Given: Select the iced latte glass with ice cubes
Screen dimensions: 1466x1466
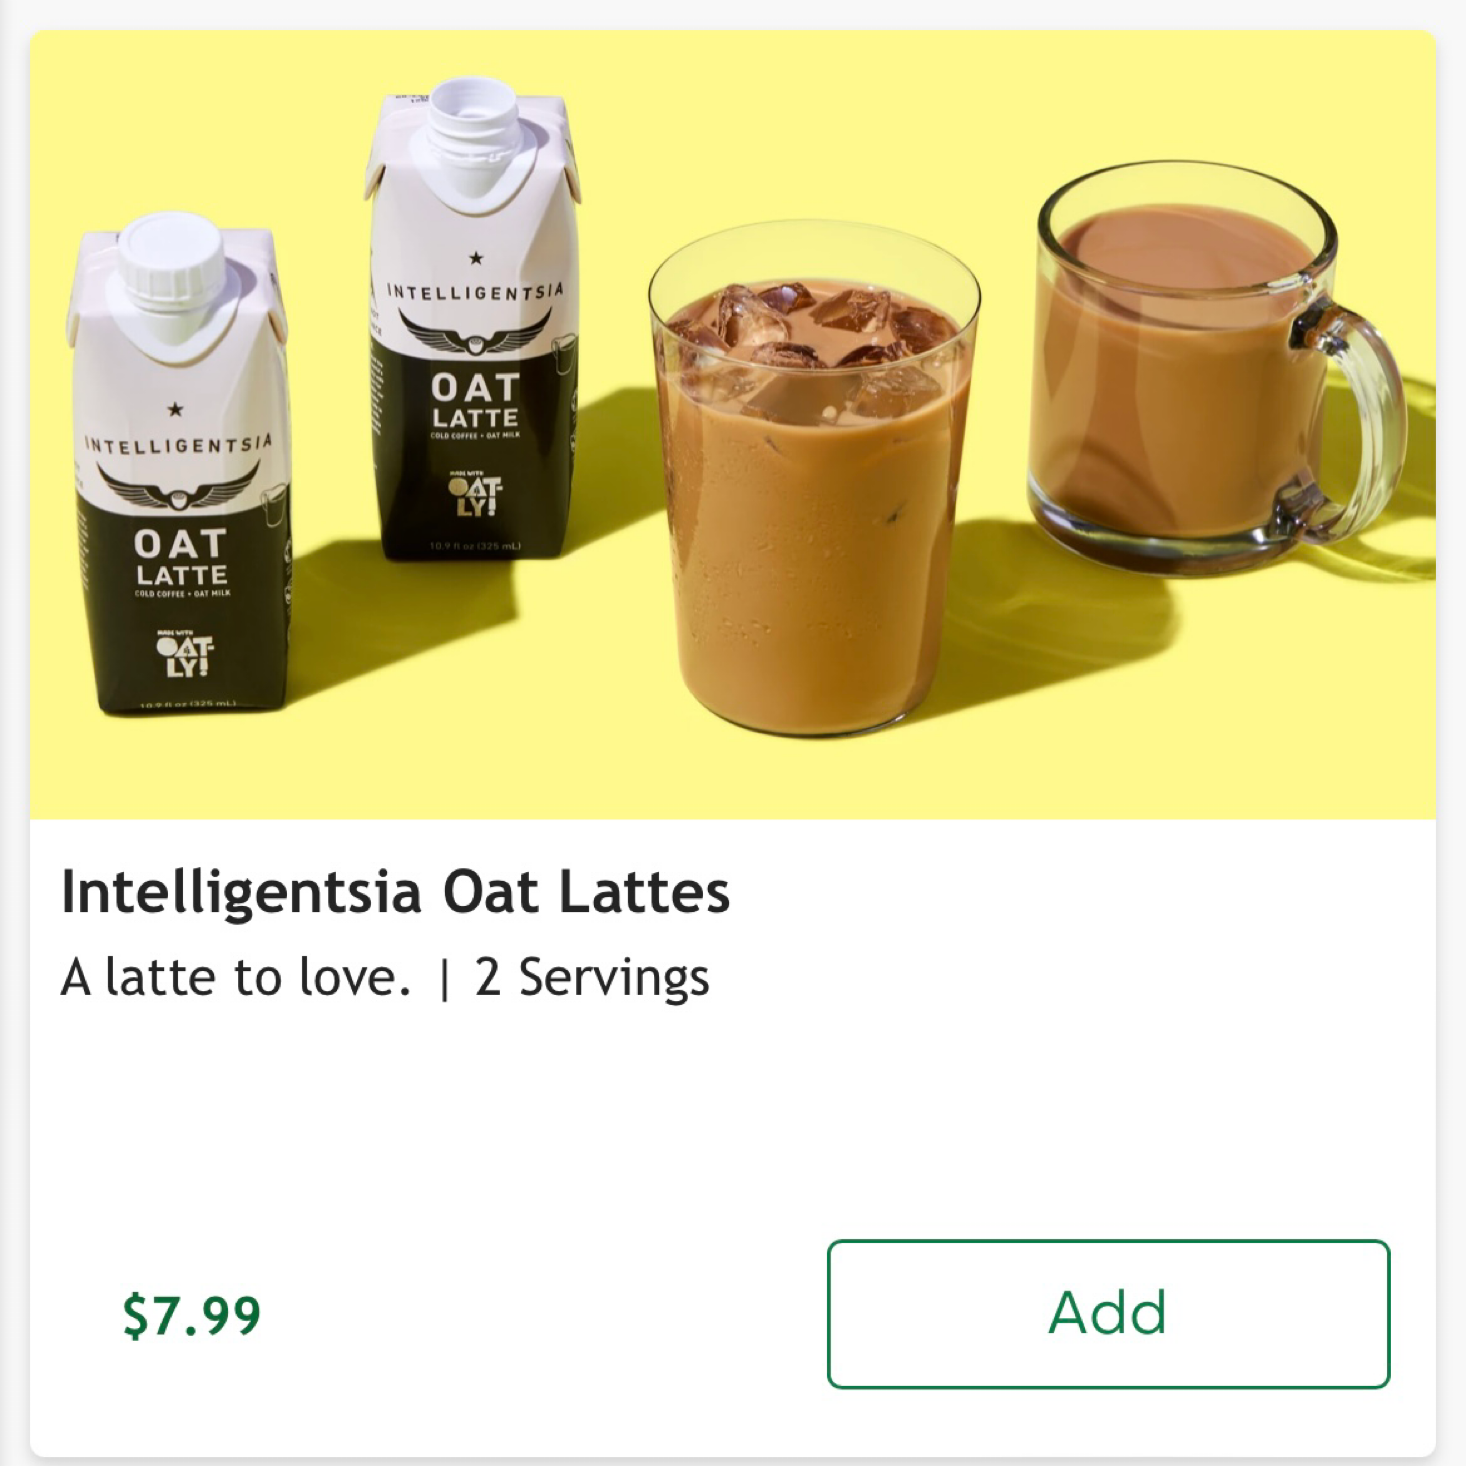Looking at the screenshot, I should (814, 478).
